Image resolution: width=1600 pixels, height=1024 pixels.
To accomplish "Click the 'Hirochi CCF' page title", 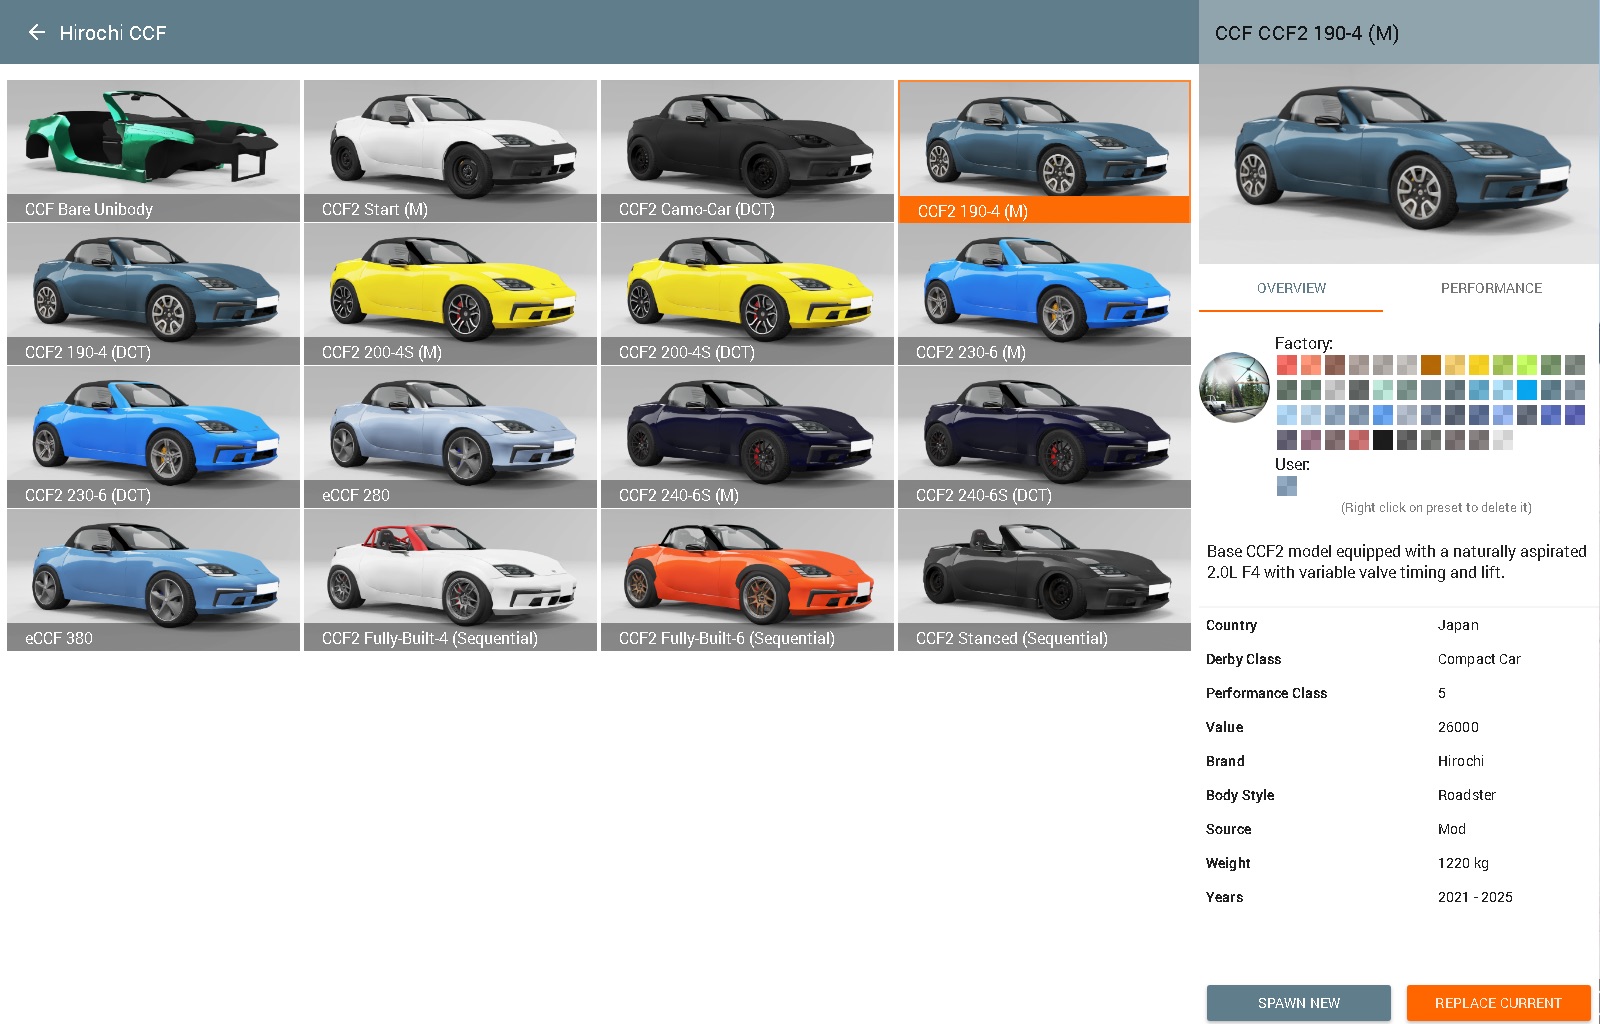I will 113,33.
